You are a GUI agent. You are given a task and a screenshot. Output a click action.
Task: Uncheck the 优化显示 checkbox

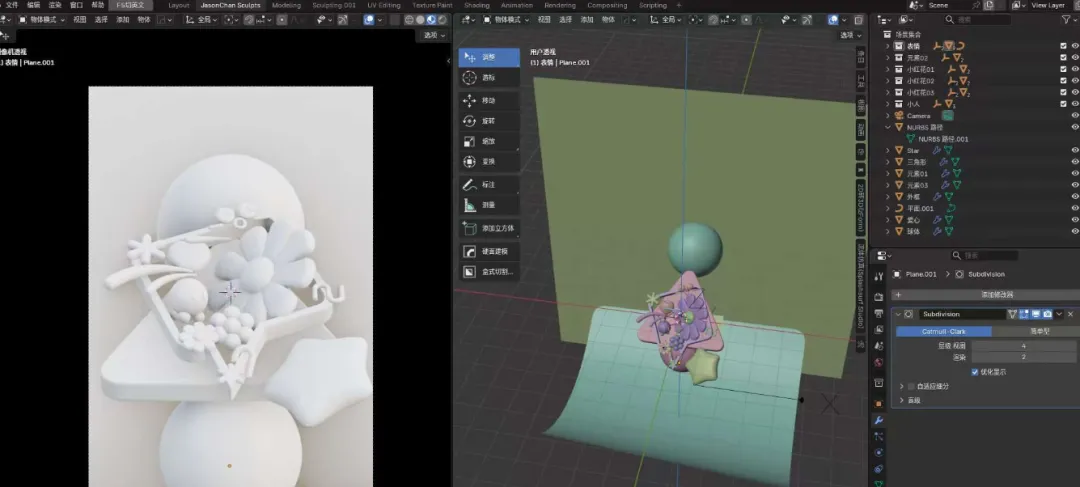coord(975,372)
